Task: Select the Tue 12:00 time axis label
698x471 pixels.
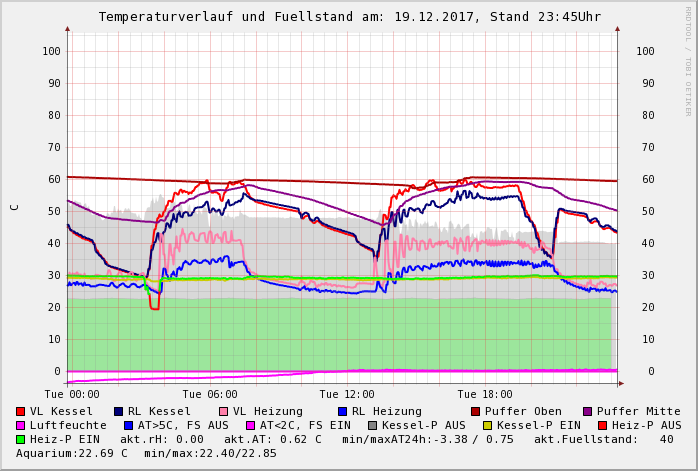Action: 347,394
